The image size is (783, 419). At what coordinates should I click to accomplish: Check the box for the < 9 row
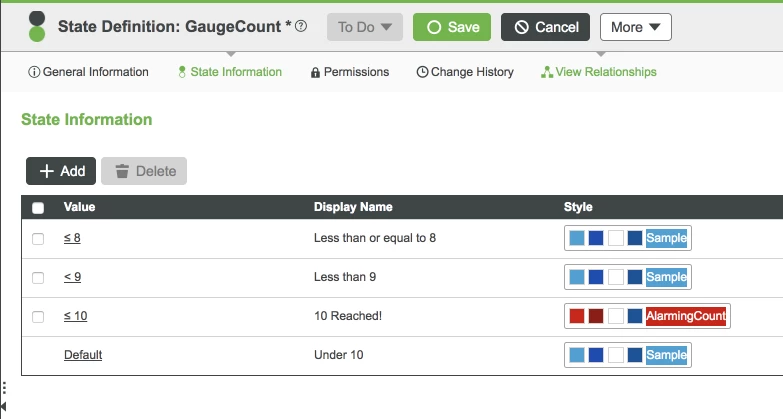(38, 278)
